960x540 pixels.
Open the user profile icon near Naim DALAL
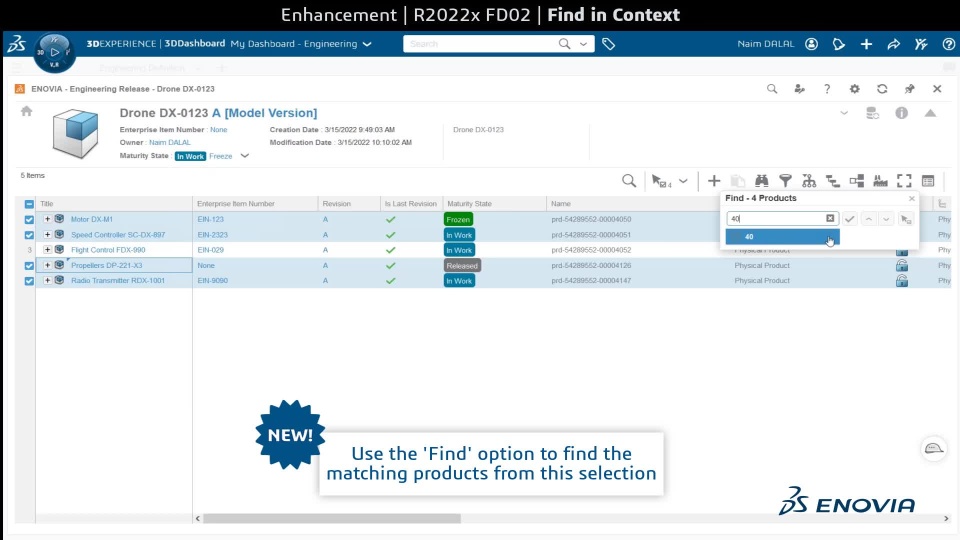point(811,44)
